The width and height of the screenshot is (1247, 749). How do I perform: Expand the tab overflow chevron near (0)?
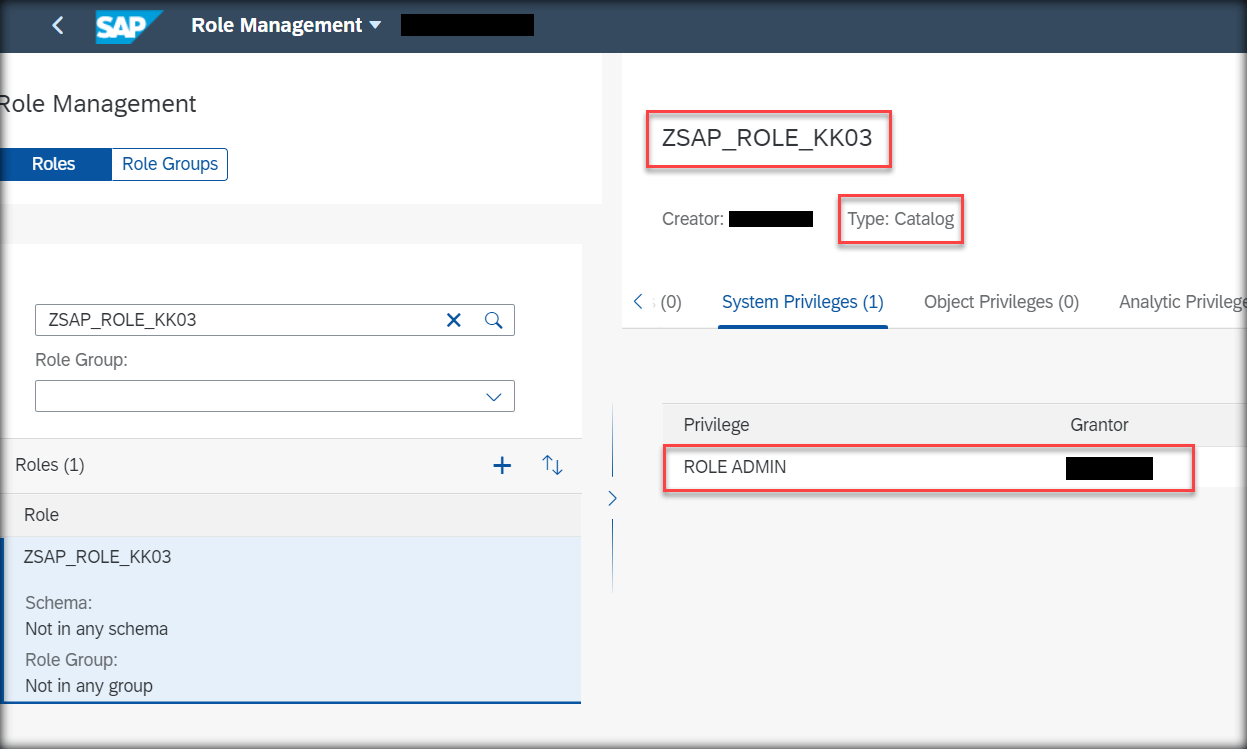pyautogui.click(x=639, y=301)
